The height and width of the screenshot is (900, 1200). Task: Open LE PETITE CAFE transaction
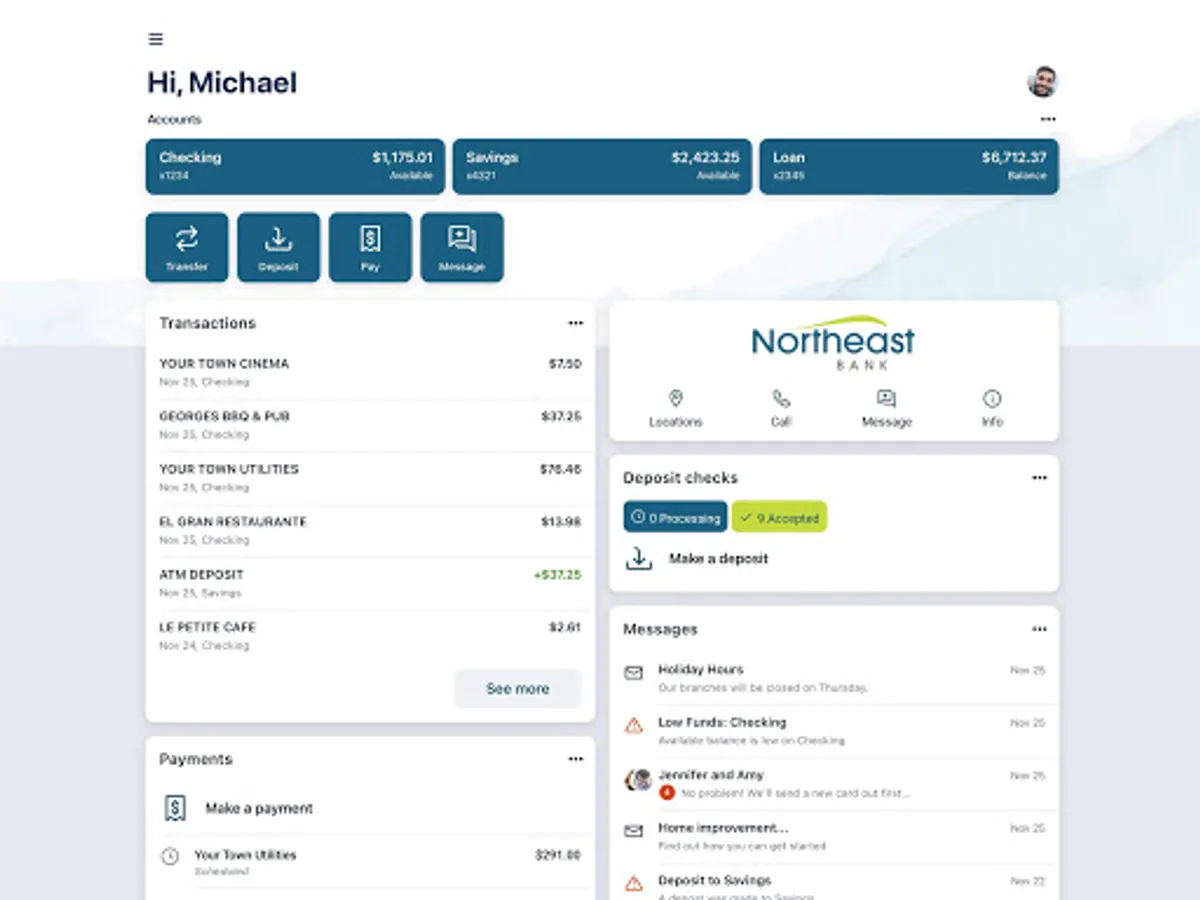coord(370,636)
